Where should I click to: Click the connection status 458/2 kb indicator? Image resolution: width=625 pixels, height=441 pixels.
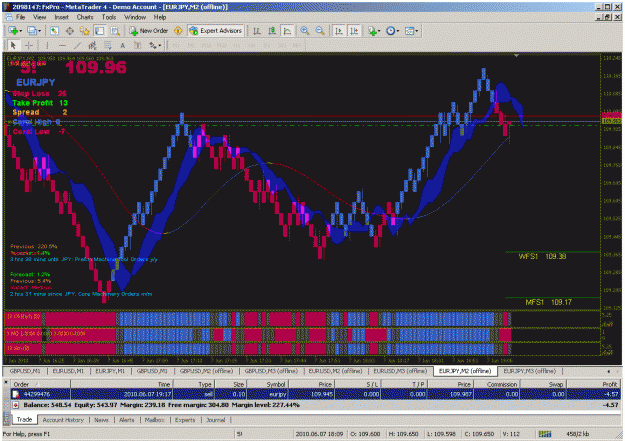[x=578, y=434]
